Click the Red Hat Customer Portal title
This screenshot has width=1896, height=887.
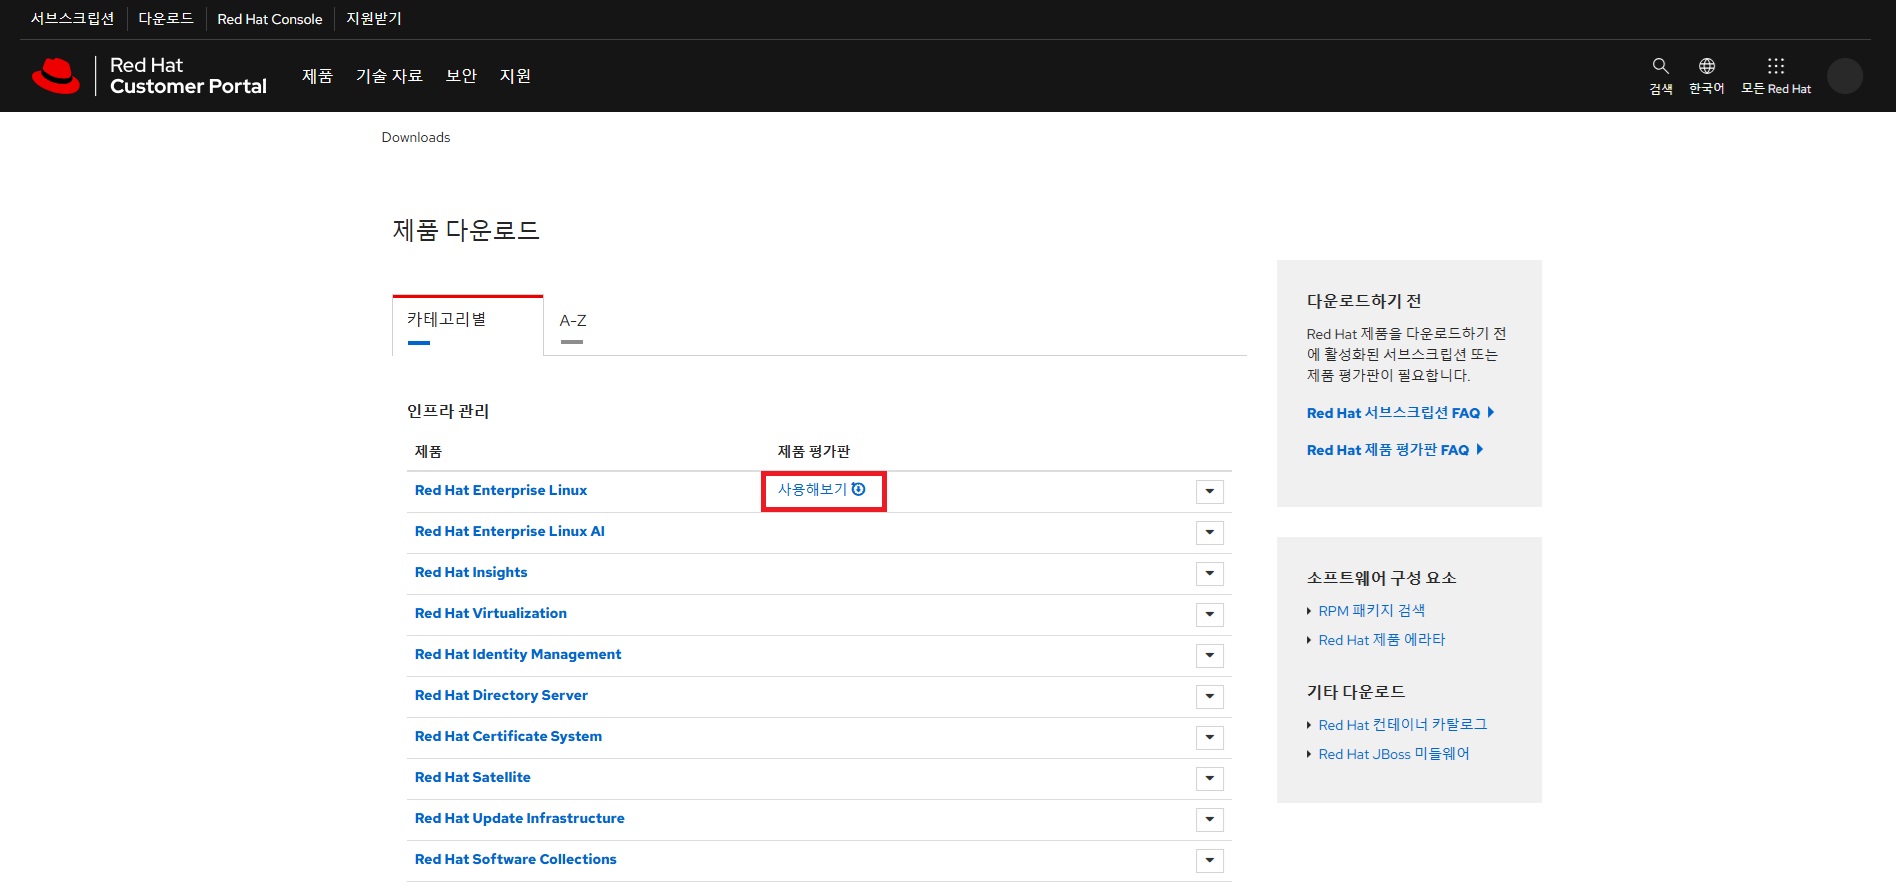click(x=188, y=76)
